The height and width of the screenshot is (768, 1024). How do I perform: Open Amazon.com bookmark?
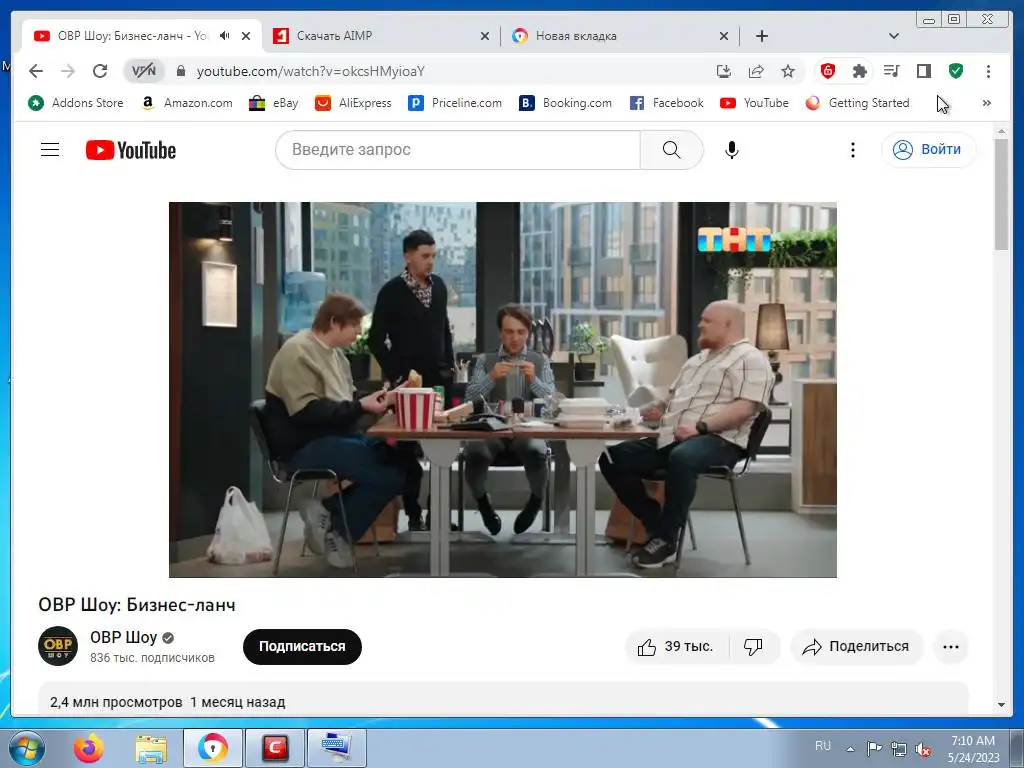(x=187, y=103)
